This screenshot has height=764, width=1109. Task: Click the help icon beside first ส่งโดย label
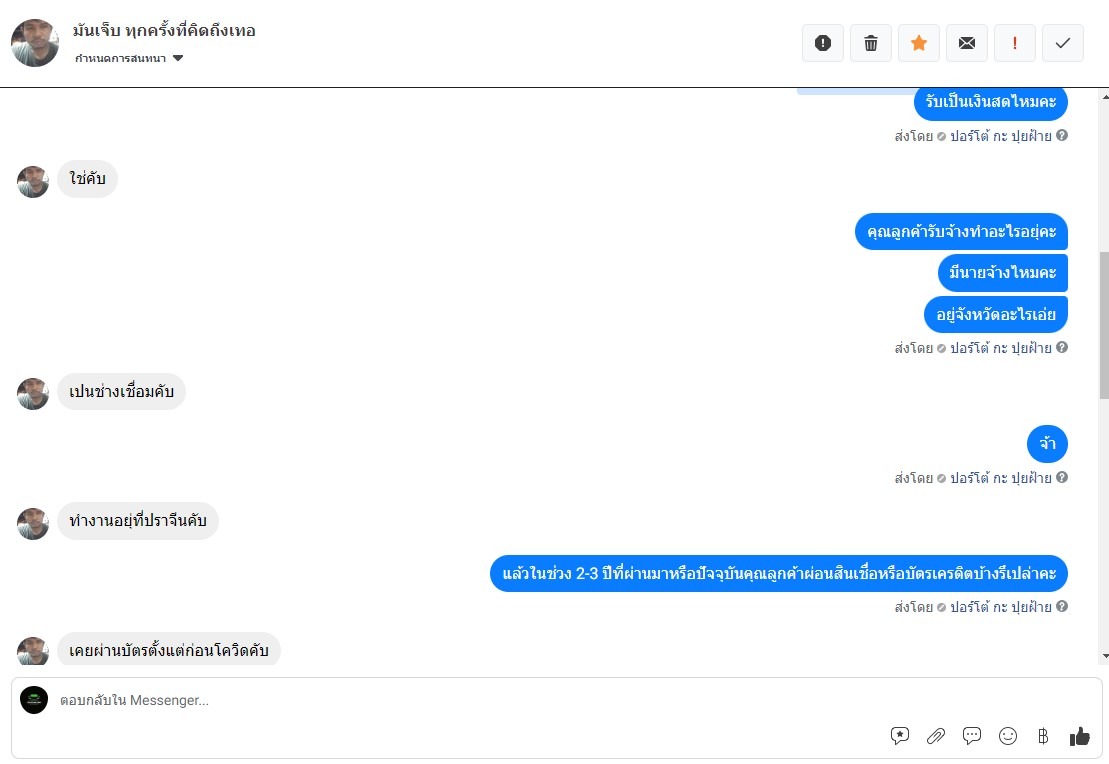click(1062, 135)
